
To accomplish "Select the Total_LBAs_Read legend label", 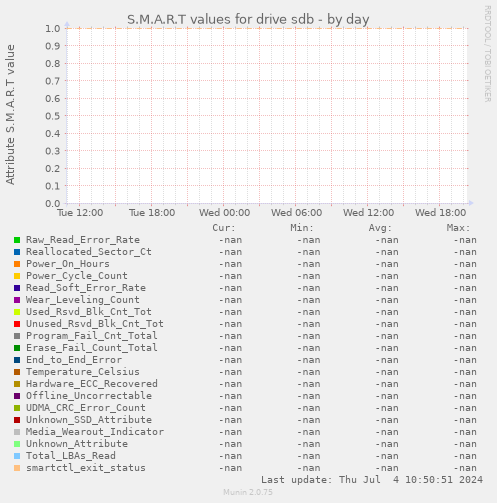I will tap(71, 456).
